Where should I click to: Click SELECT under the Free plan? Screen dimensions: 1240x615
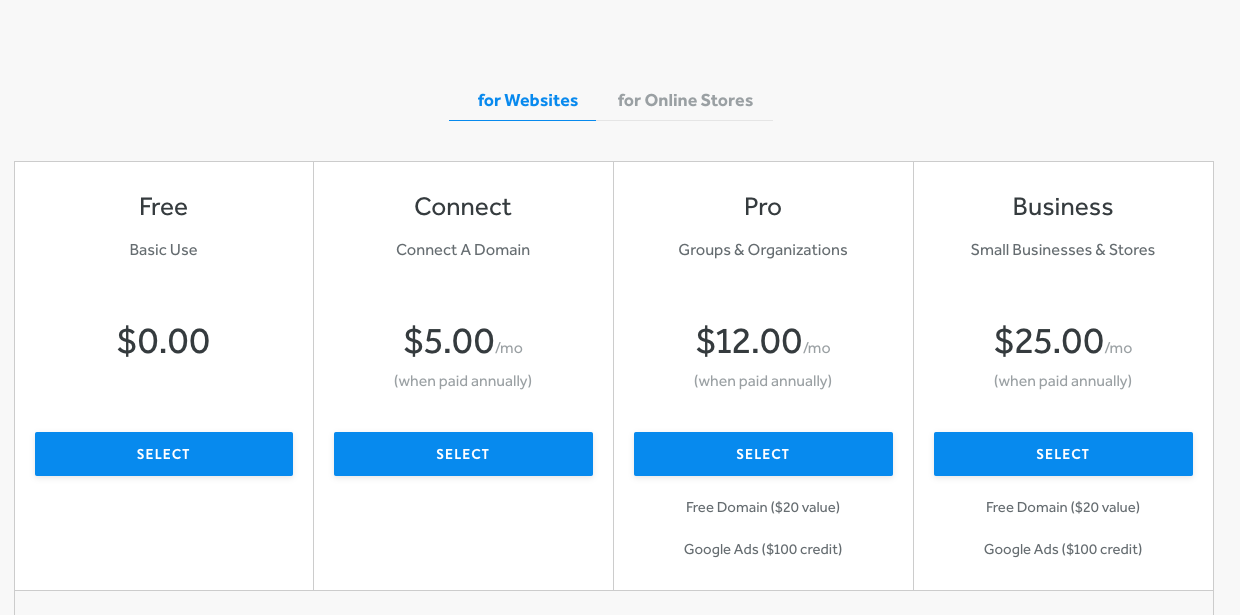tap(163, 453)
